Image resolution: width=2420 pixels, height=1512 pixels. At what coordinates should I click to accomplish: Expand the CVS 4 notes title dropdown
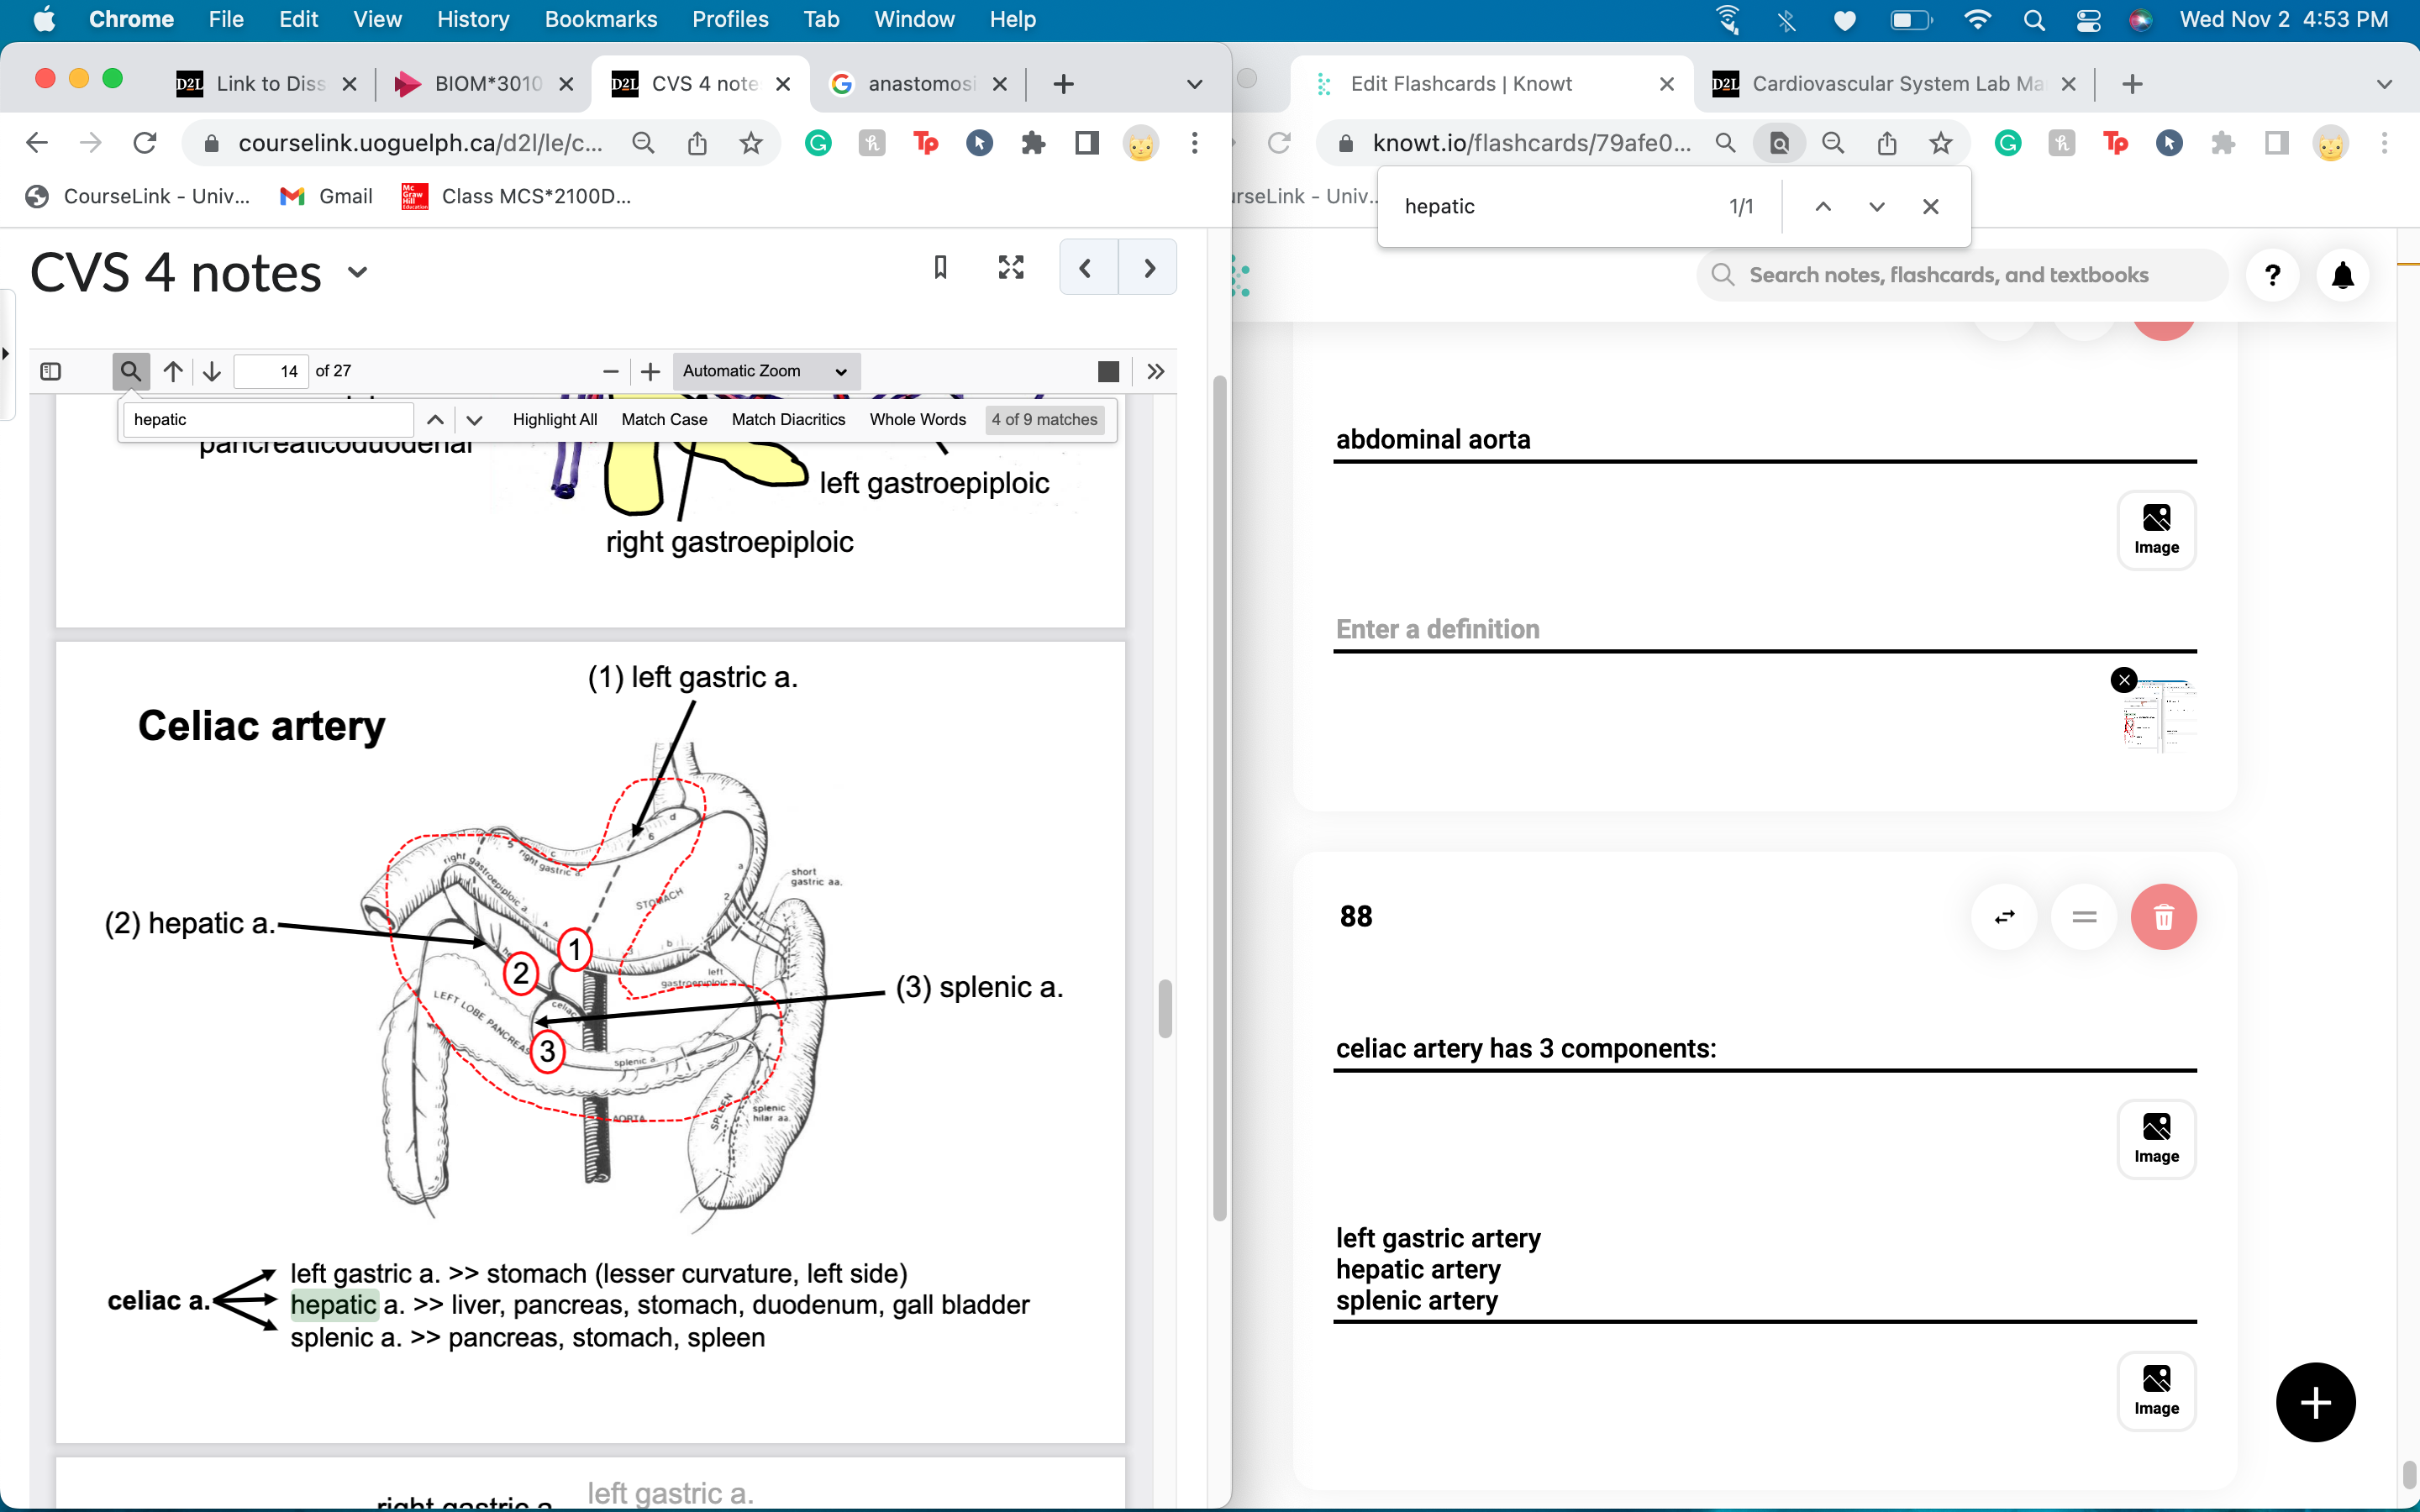357,272
